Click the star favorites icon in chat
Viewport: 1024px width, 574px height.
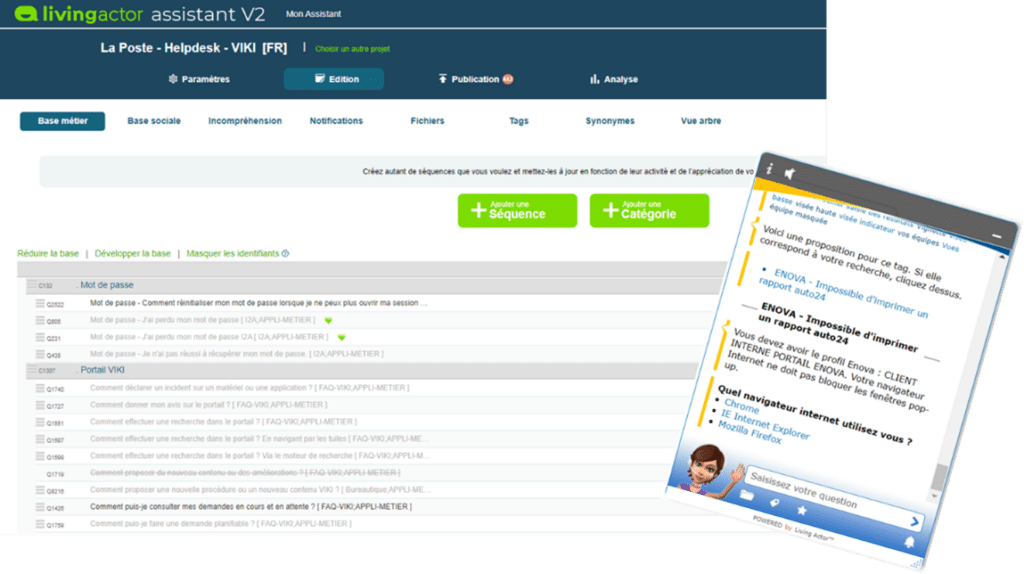tap(802, 510)
